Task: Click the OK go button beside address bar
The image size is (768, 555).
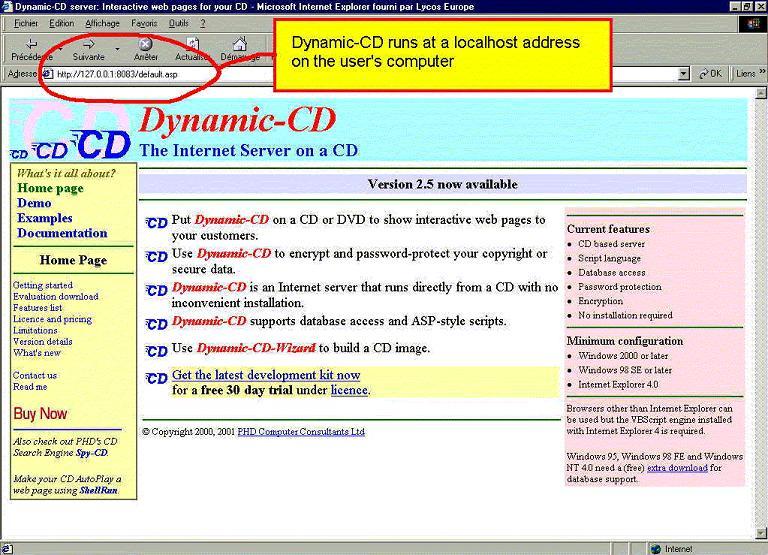Action: click(x=711, y=73)
